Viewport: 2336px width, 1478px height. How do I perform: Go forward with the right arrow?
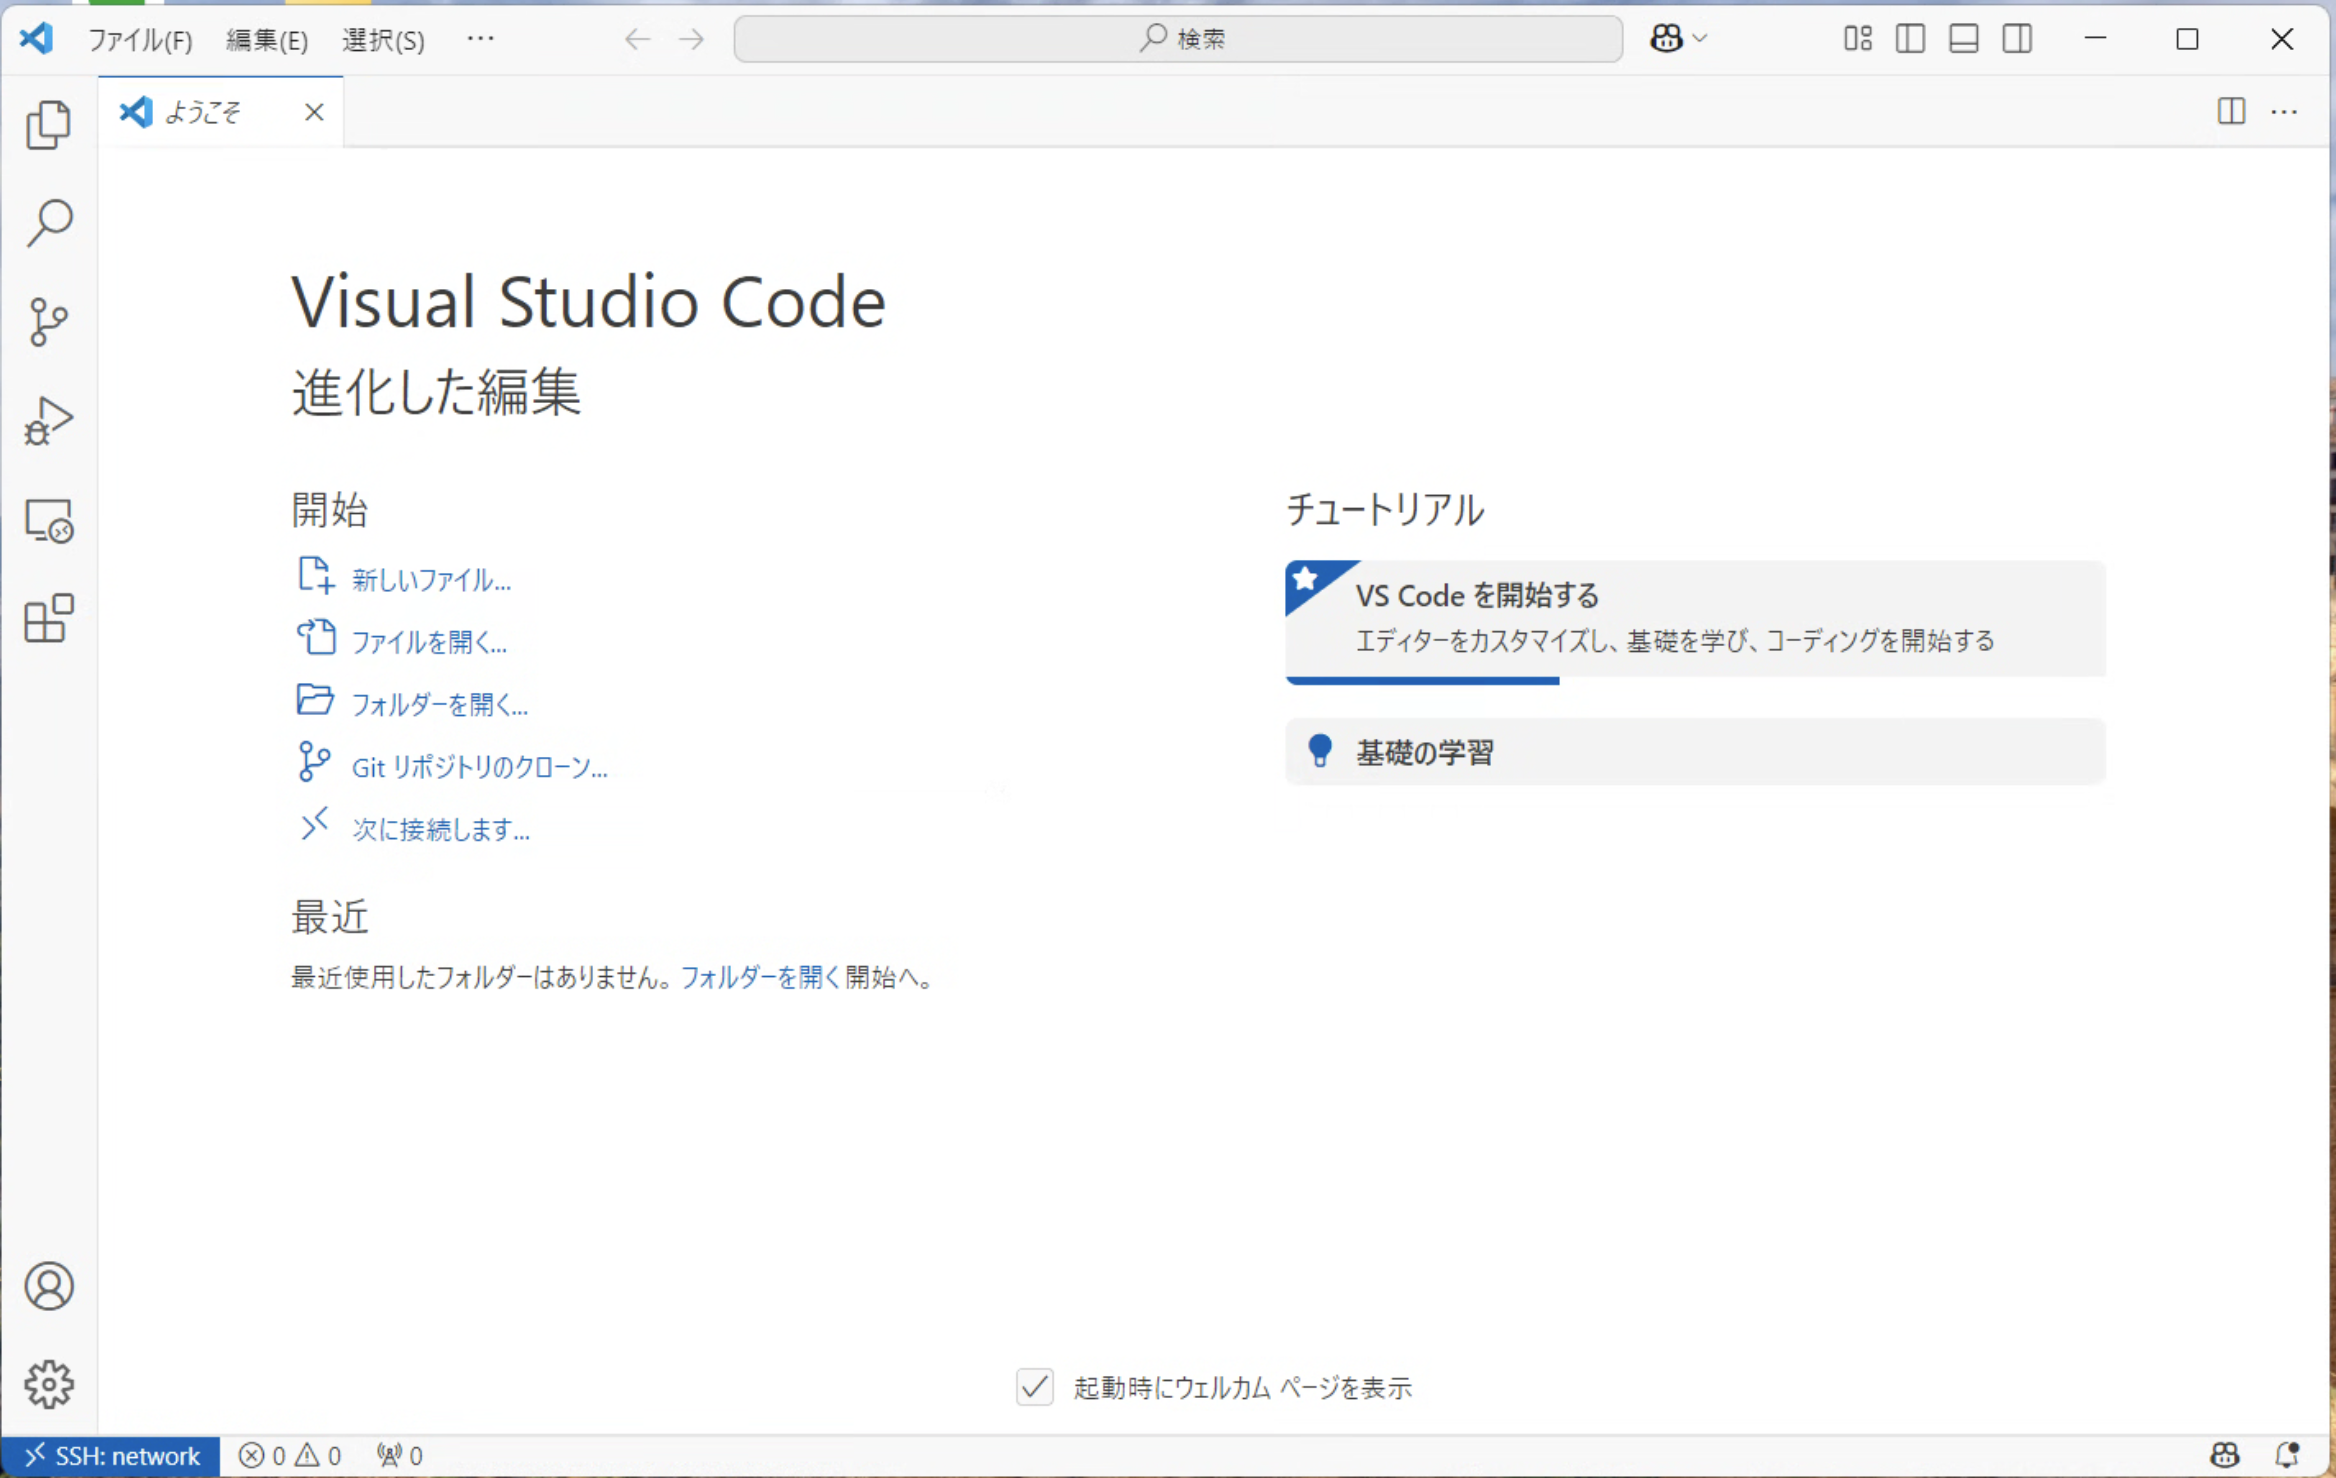coord(691,39)
